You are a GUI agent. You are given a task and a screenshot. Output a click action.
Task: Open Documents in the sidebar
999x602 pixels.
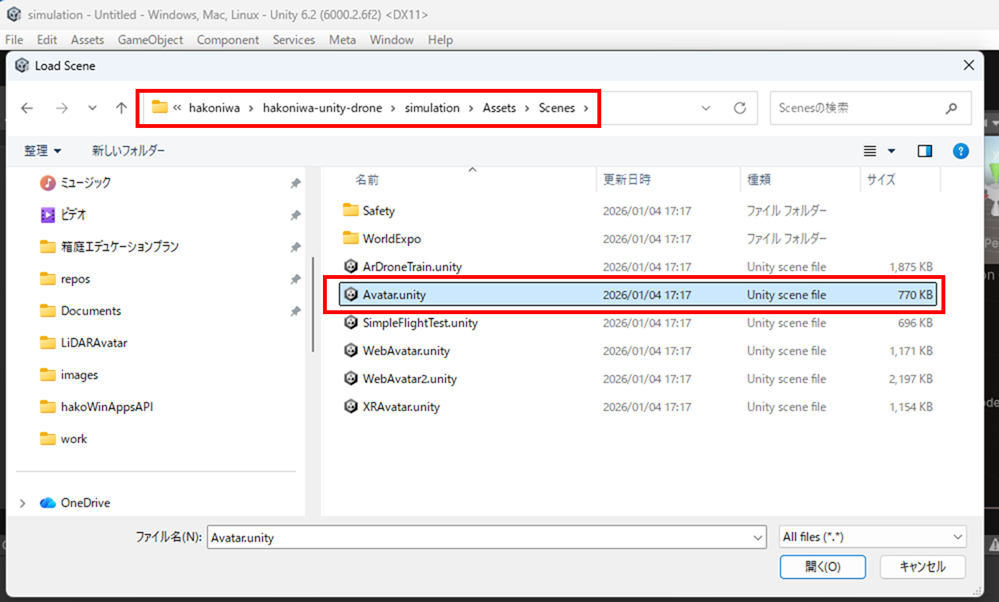(90, 311)
